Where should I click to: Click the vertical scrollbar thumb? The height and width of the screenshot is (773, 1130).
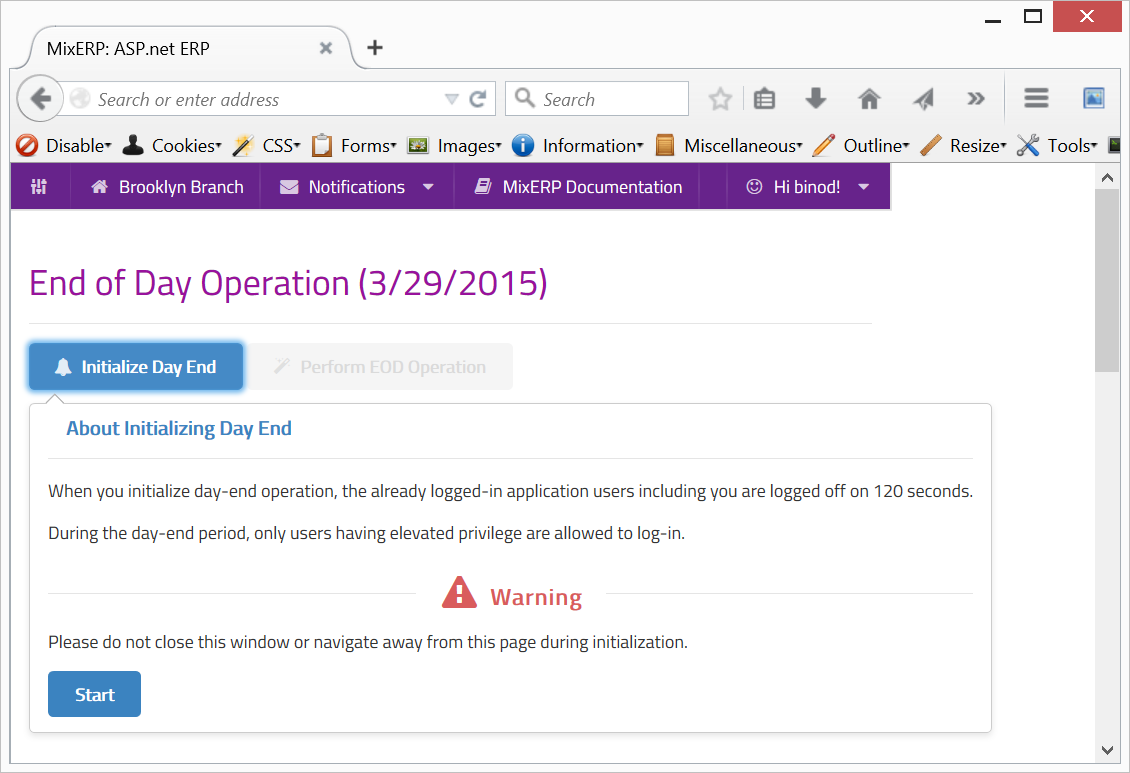coord(1107,280)
